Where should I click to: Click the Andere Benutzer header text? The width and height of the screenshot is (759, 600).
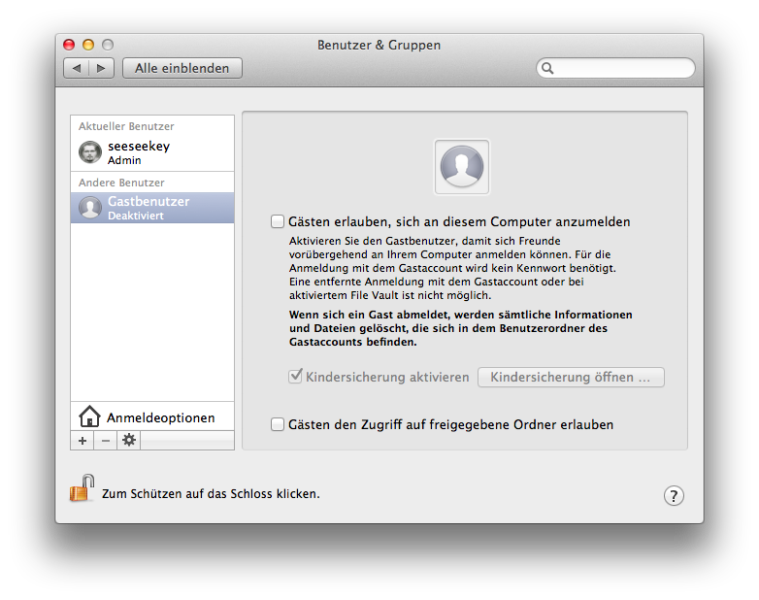tap(121, 182)
